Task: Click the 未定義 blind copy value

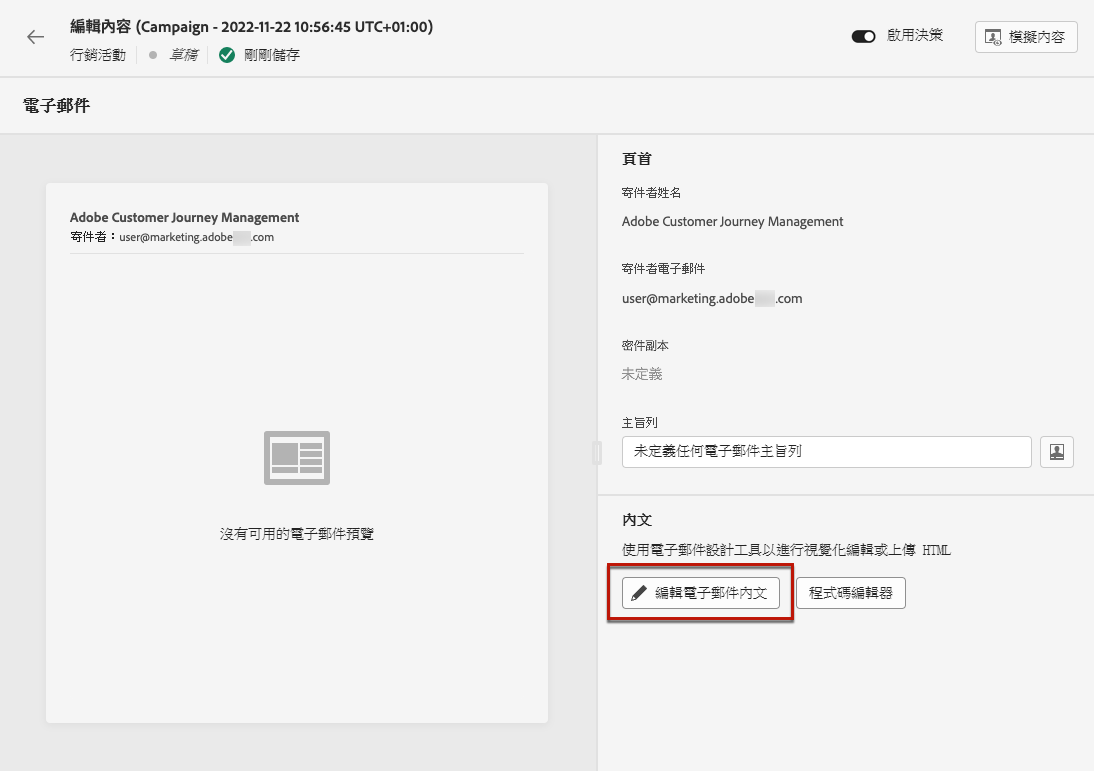Action: [642, 374]
